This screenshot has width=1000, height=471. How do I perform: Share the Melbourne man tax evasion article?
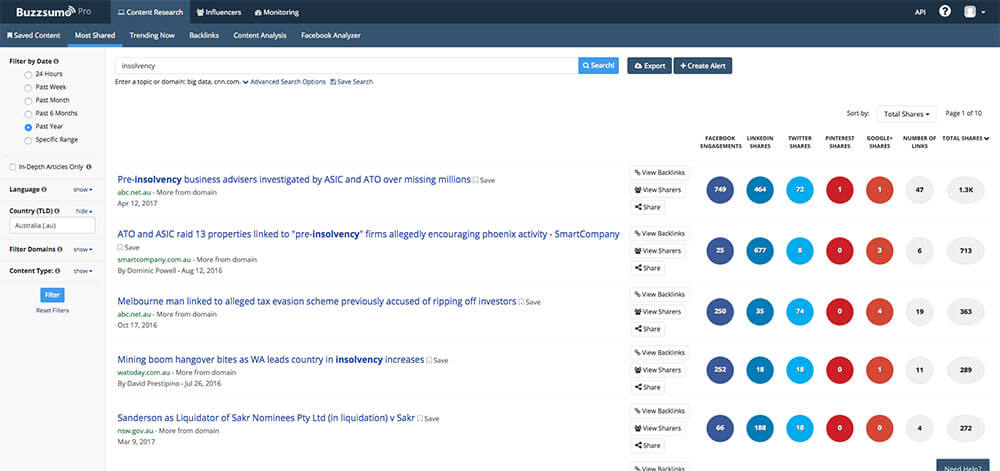647,329
